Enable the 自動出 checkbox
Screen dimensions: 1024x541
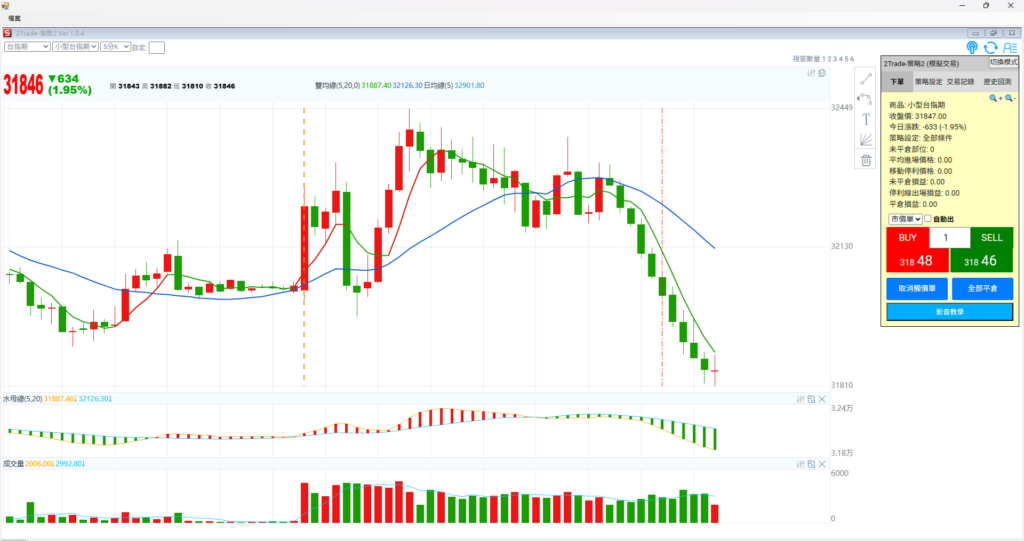click(x=929, y=219)
